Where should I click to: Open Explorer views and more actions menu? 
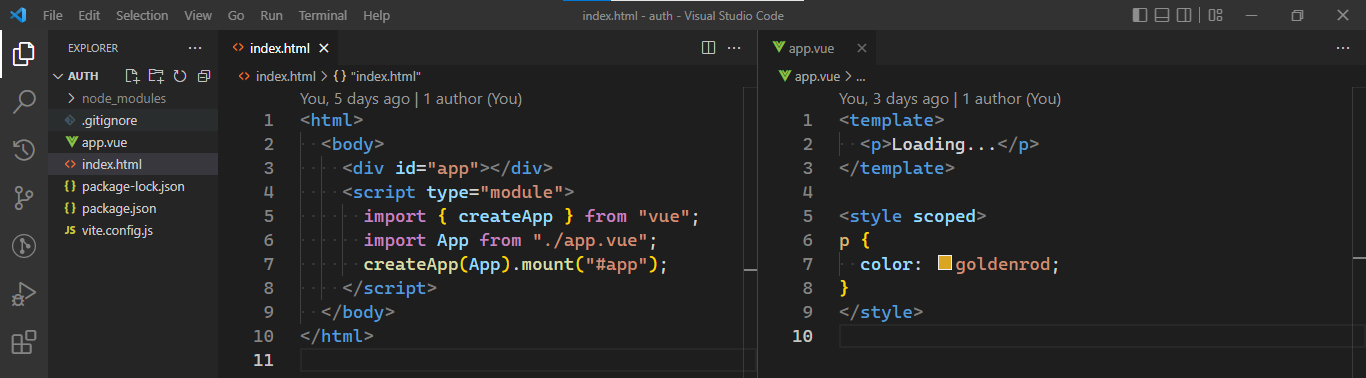(x=194, y=48)
